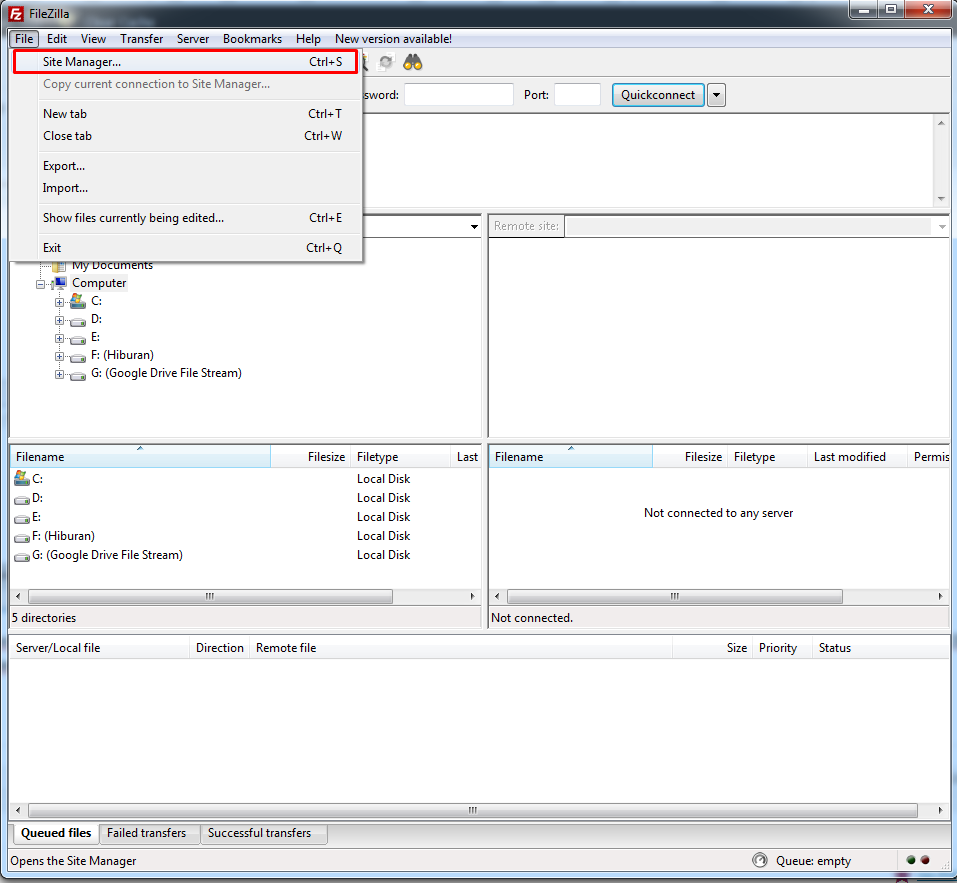Open the View menu
This screenshot has width=957, height=883.
(93, 38)
